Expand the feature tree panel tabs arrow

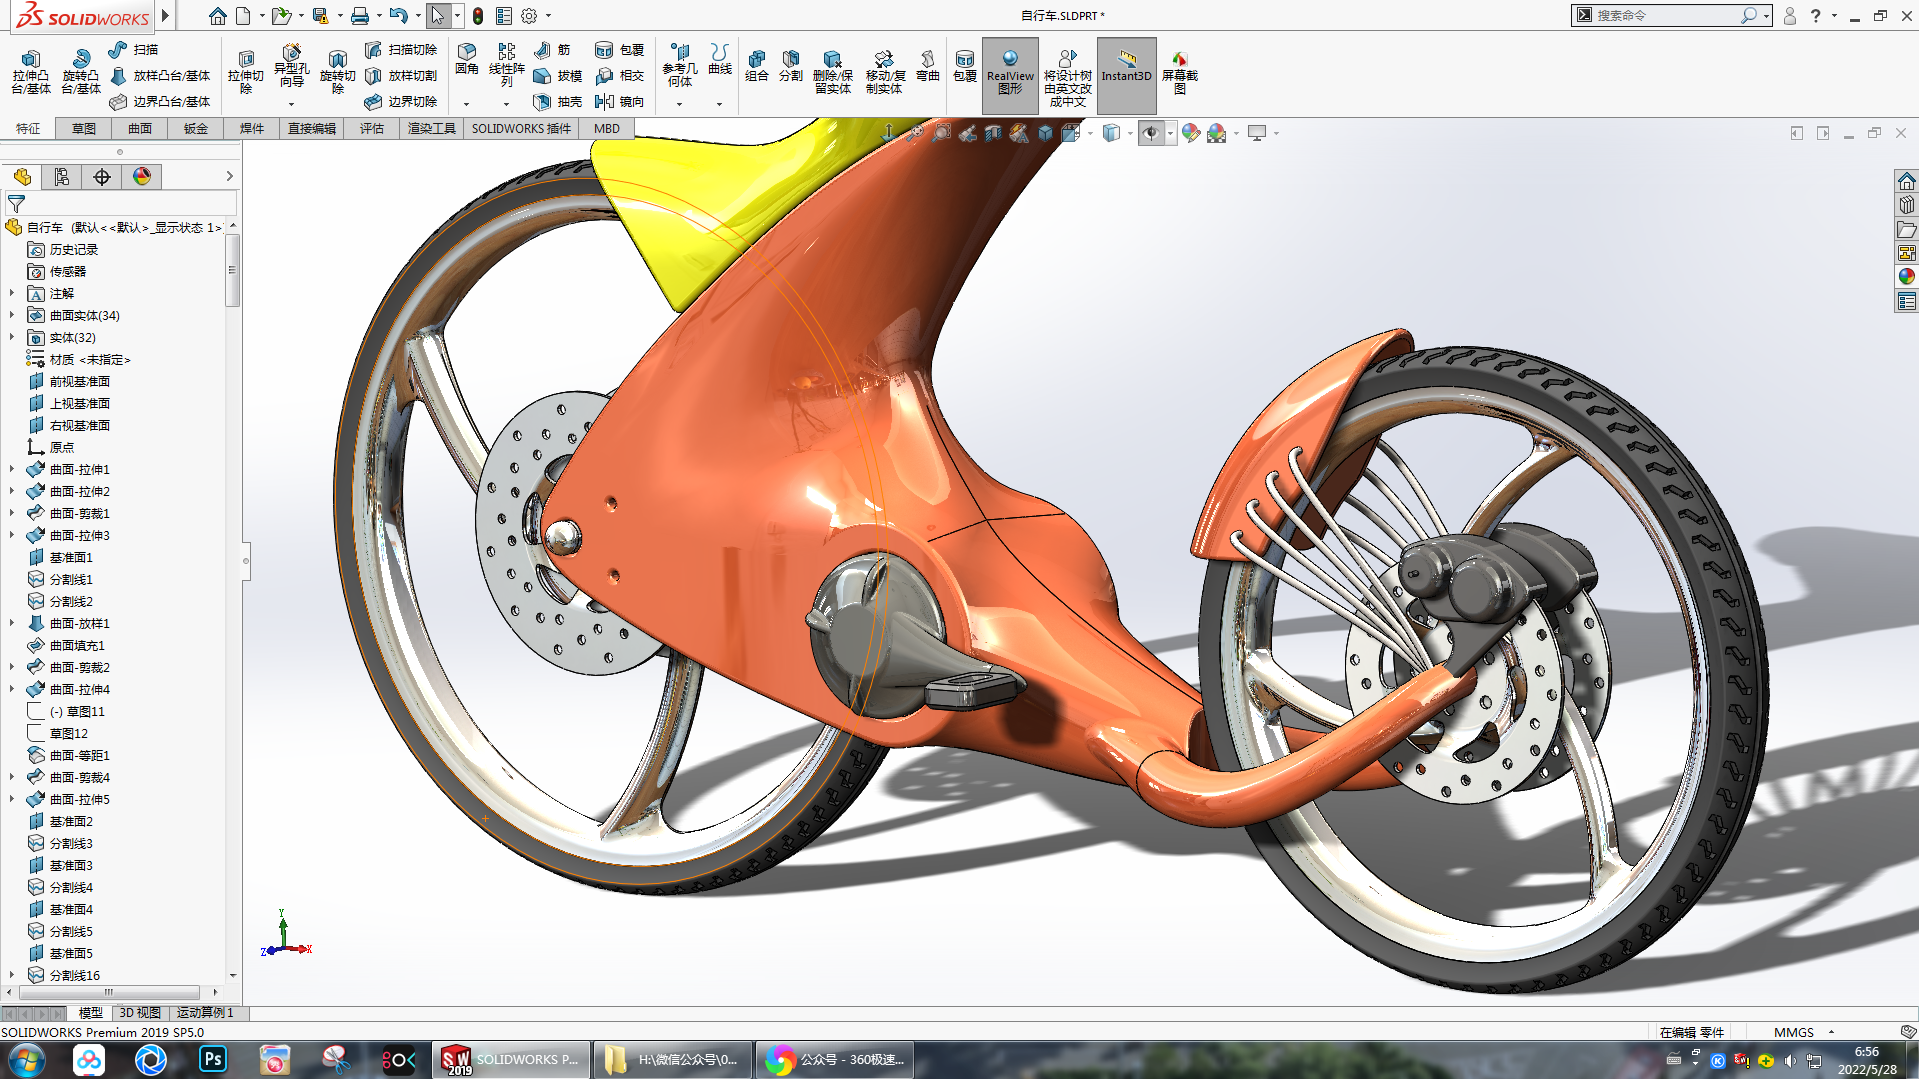(229, 177)
